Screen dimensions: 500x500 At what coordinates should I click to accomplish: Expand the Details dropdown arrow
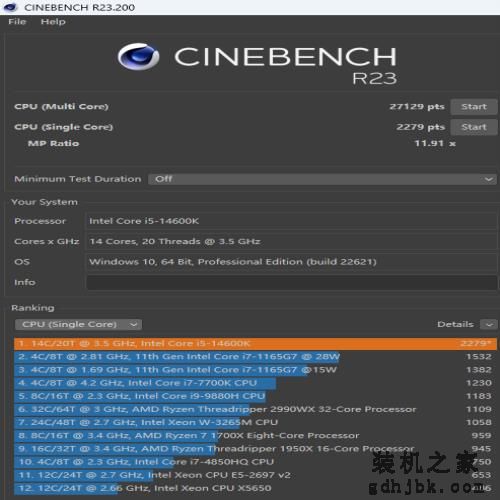click(489, 324)
